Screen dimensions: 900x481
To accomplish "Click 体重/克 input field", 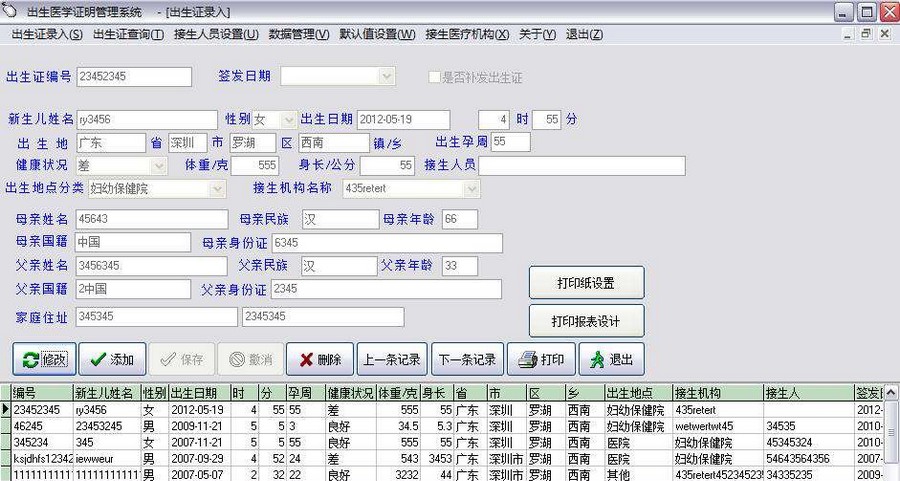I will (x=255, y=166).
